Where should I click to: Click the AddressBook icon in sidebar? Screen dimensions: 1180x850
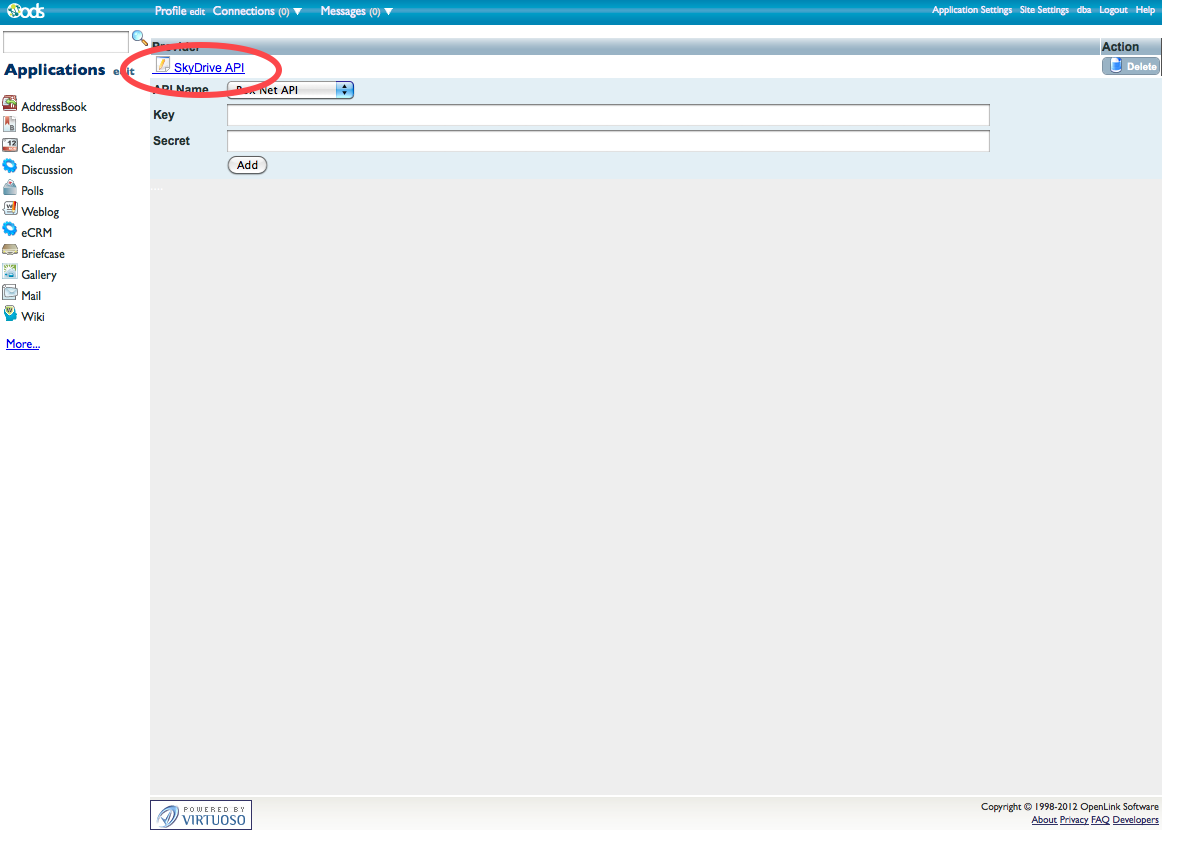click(x=10, y=104)
